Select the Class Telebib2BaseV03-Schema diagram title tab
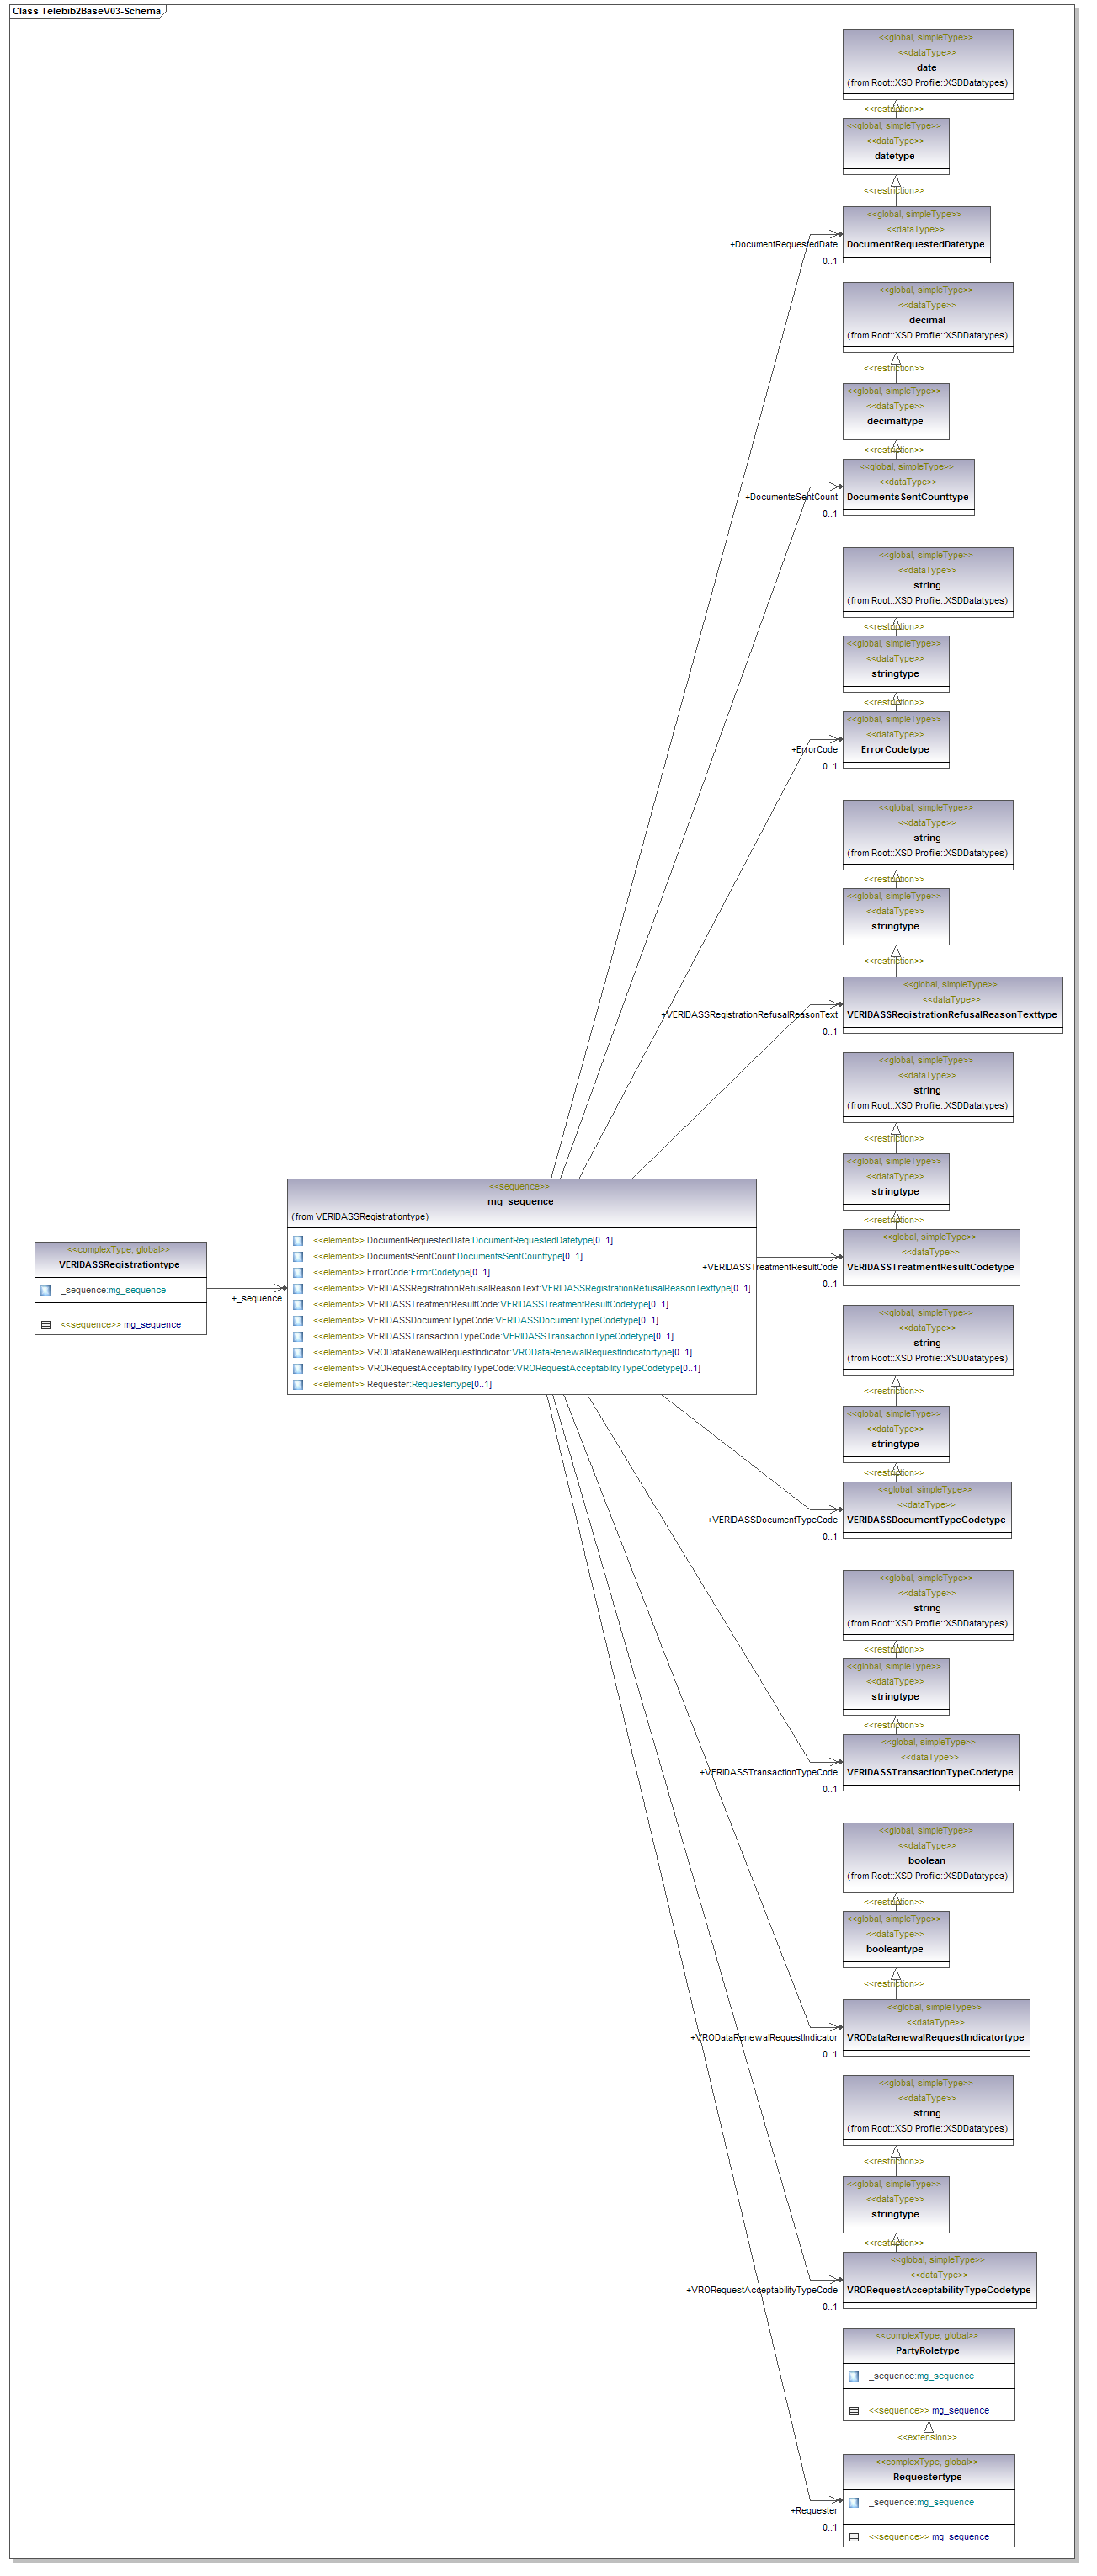Viewport: 1097px width, 2576px height. tap(86, 11)
